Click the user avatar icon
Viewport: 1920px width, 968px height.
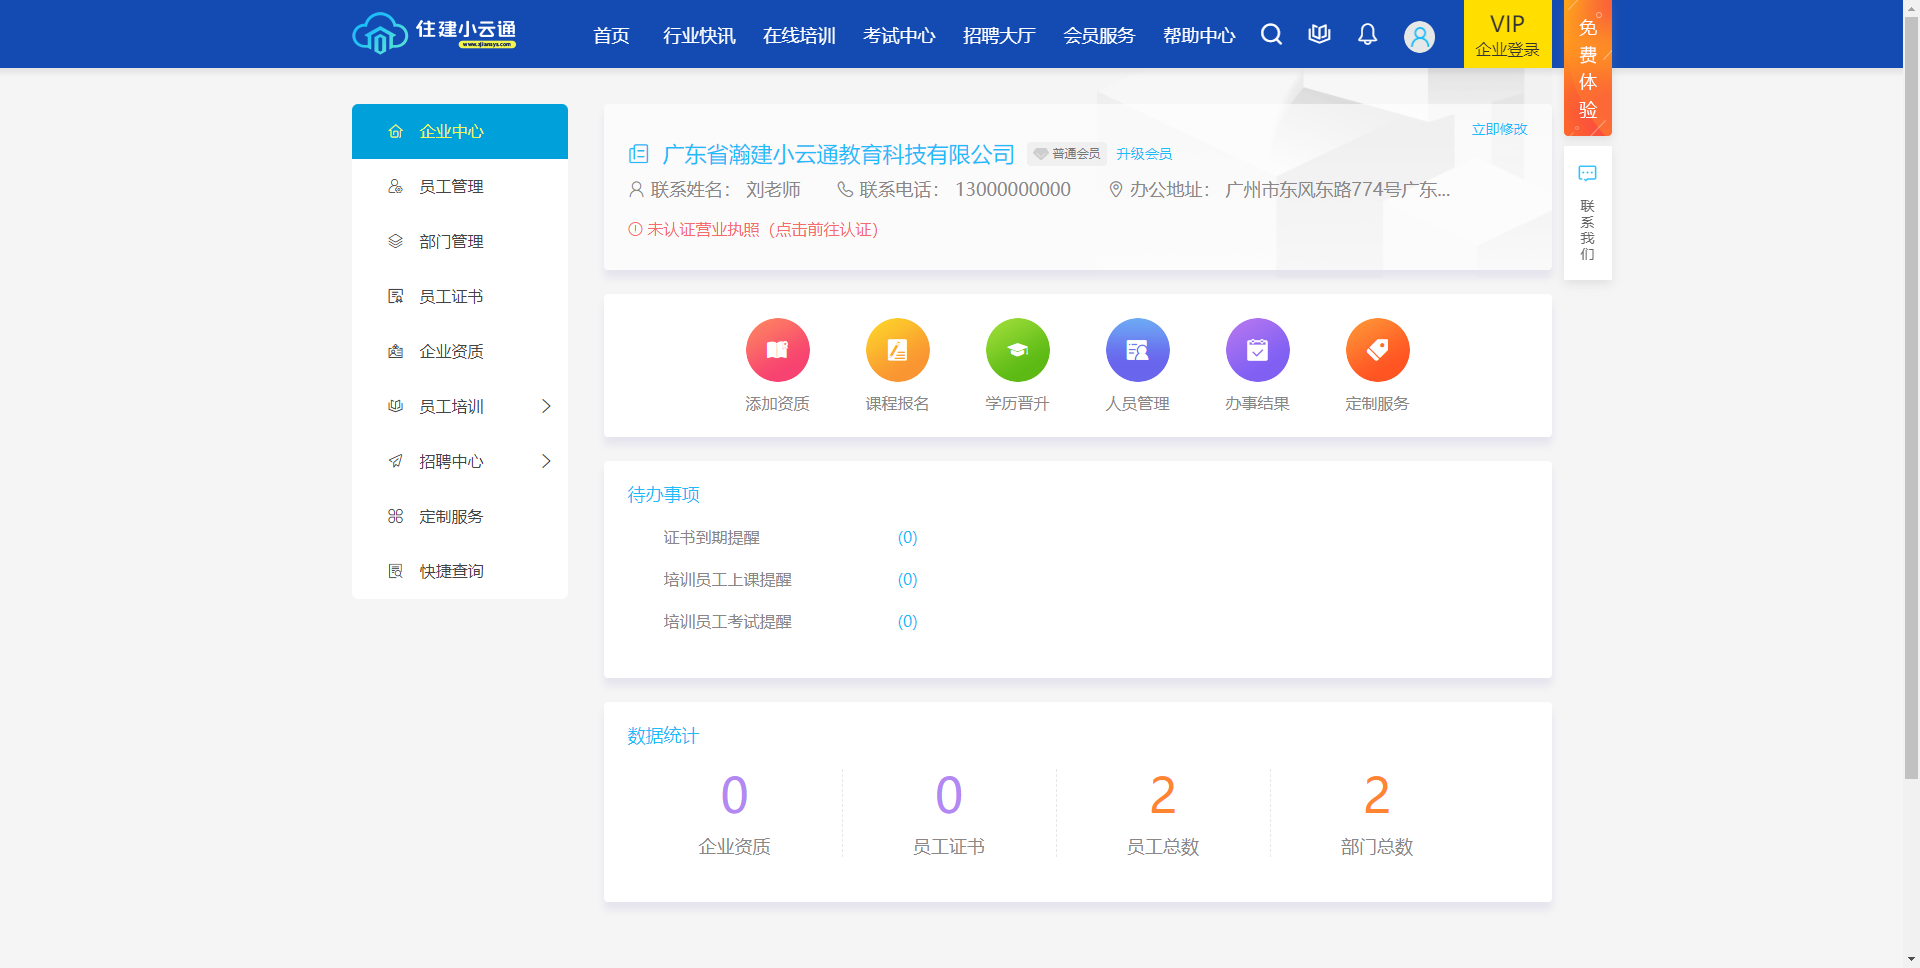tap(1419, 36)
